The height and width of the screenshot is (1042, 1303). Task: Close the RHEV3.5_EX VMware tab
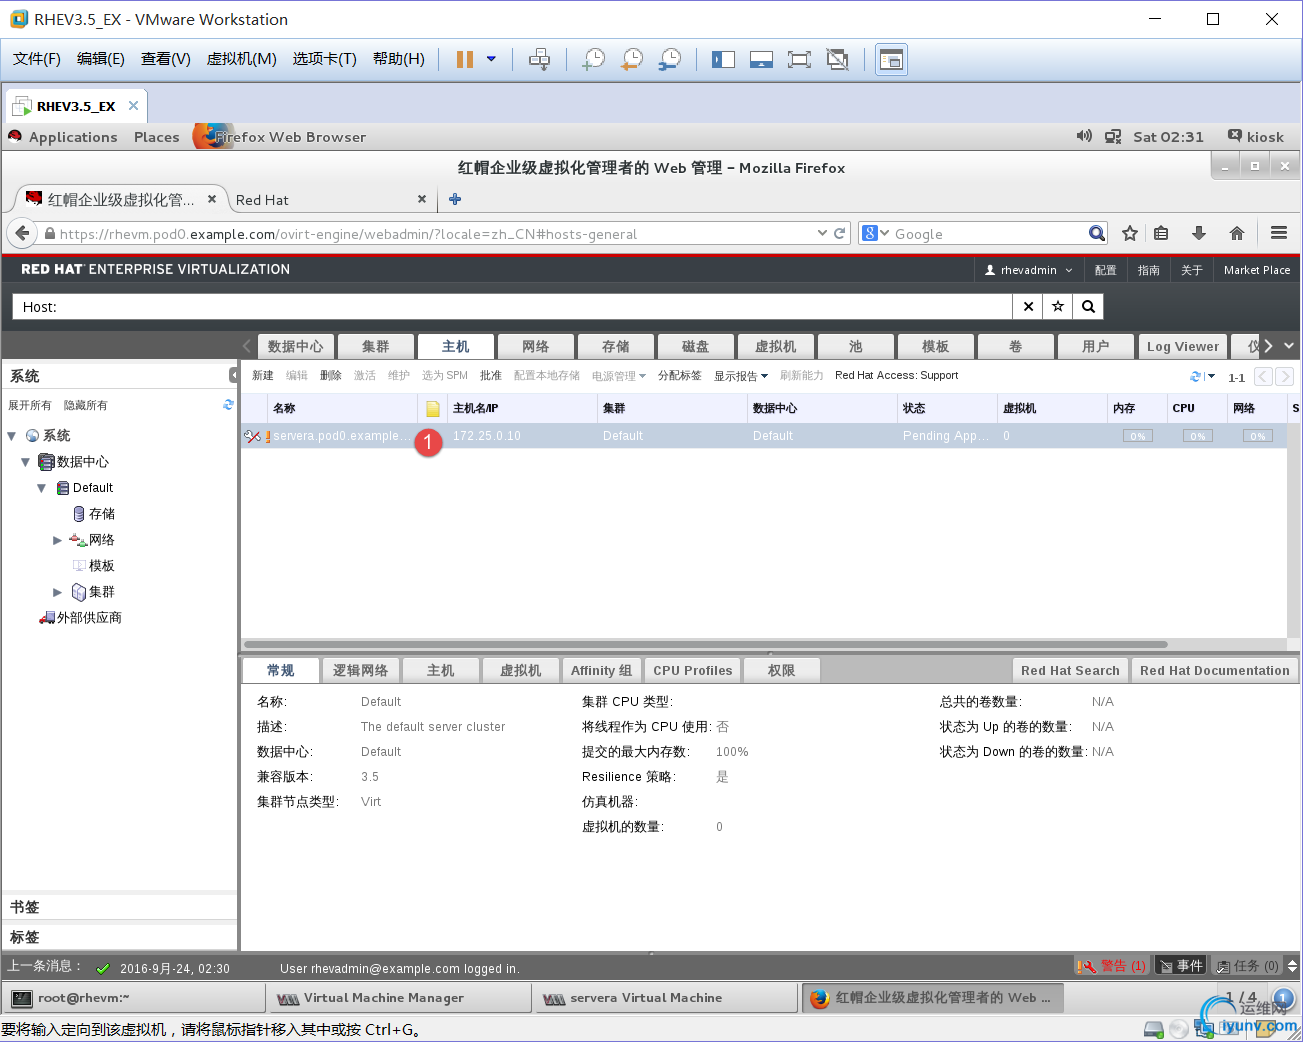(x=133, y=105)
